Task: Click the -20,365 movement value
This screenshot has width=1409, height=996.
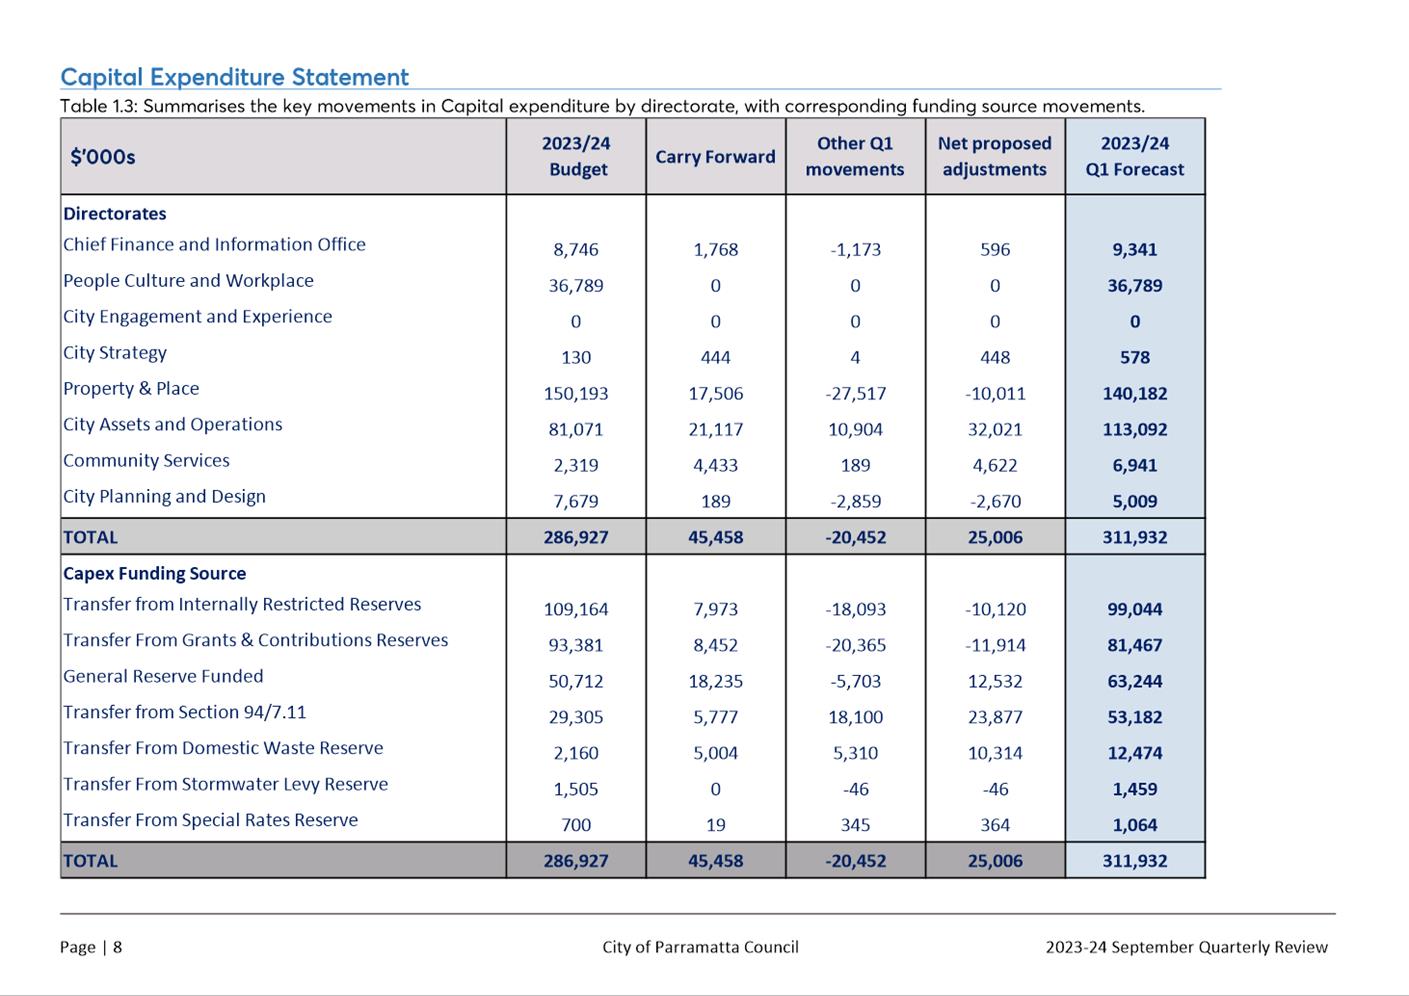Action: coord(856,646)
